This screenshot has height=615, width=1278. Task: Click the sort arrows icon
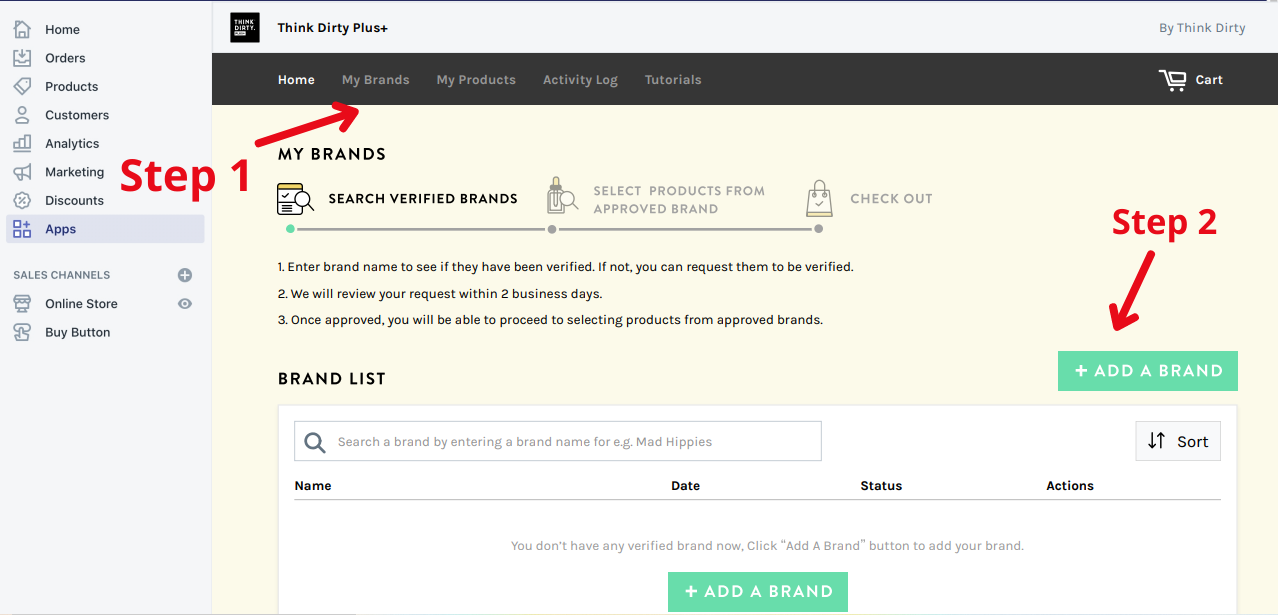click(1156, 441)
